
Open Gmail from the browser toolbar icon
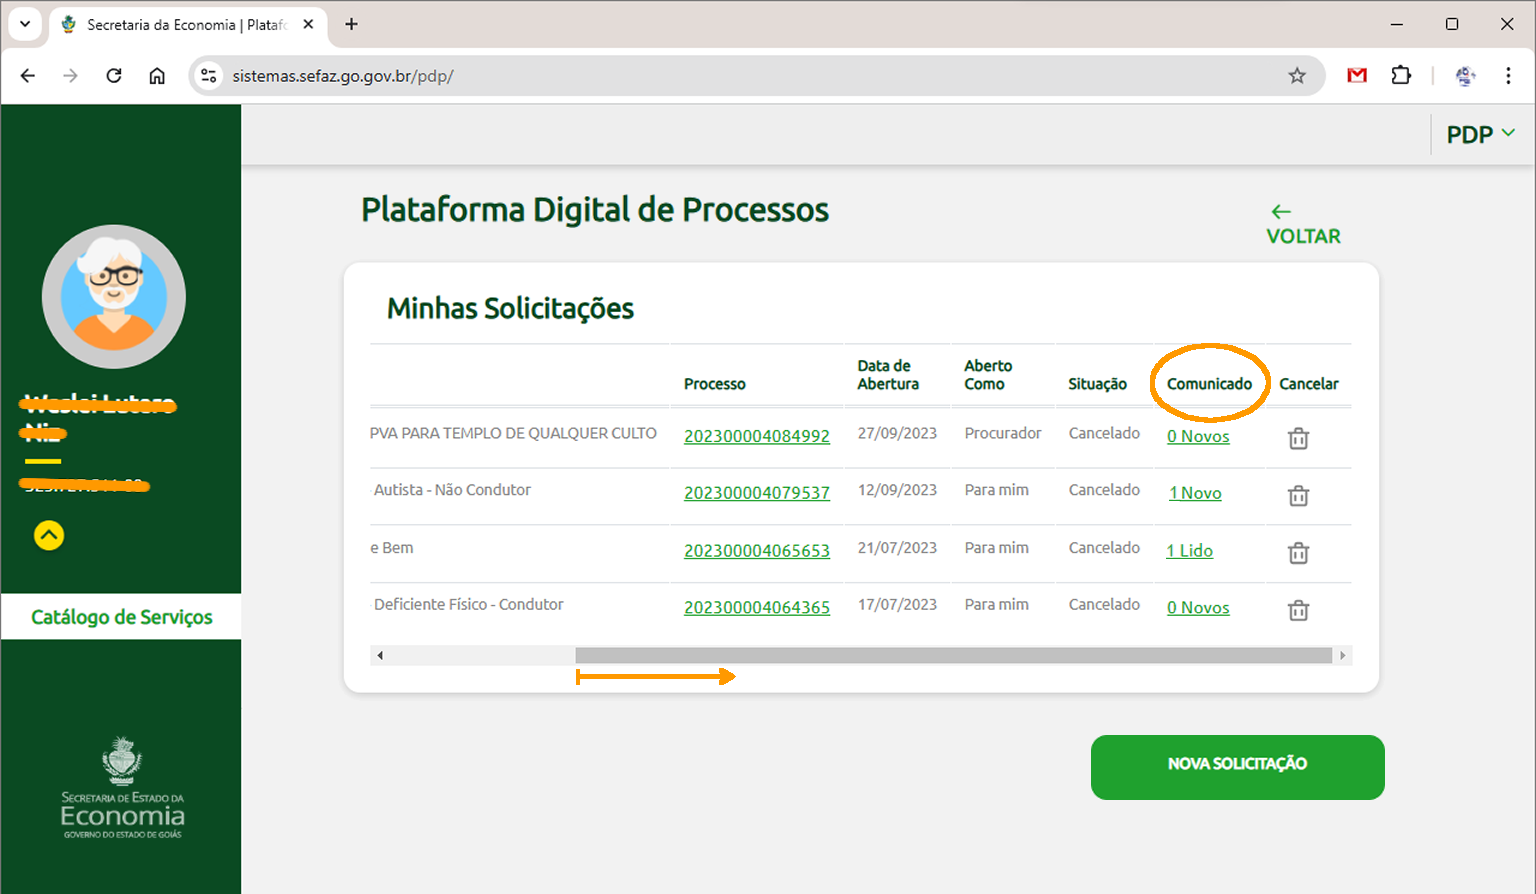click(1357, 75)
